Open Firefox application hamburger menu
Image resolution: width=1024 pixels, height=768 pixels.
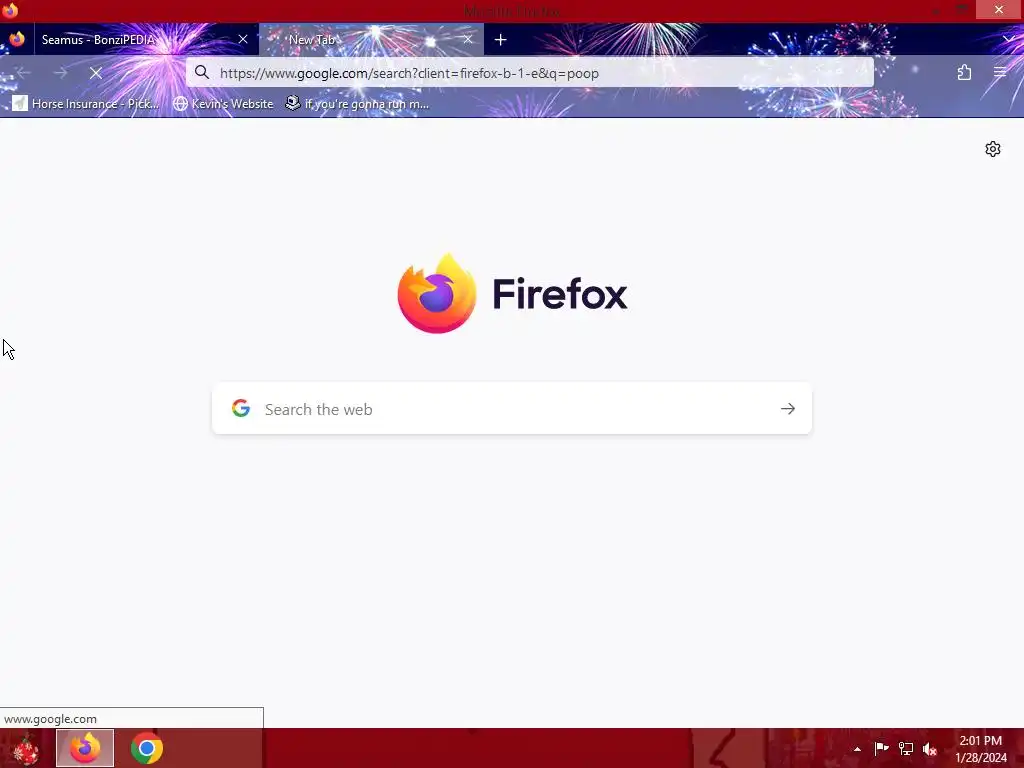pyautogui.click(x=1000, y=72)
